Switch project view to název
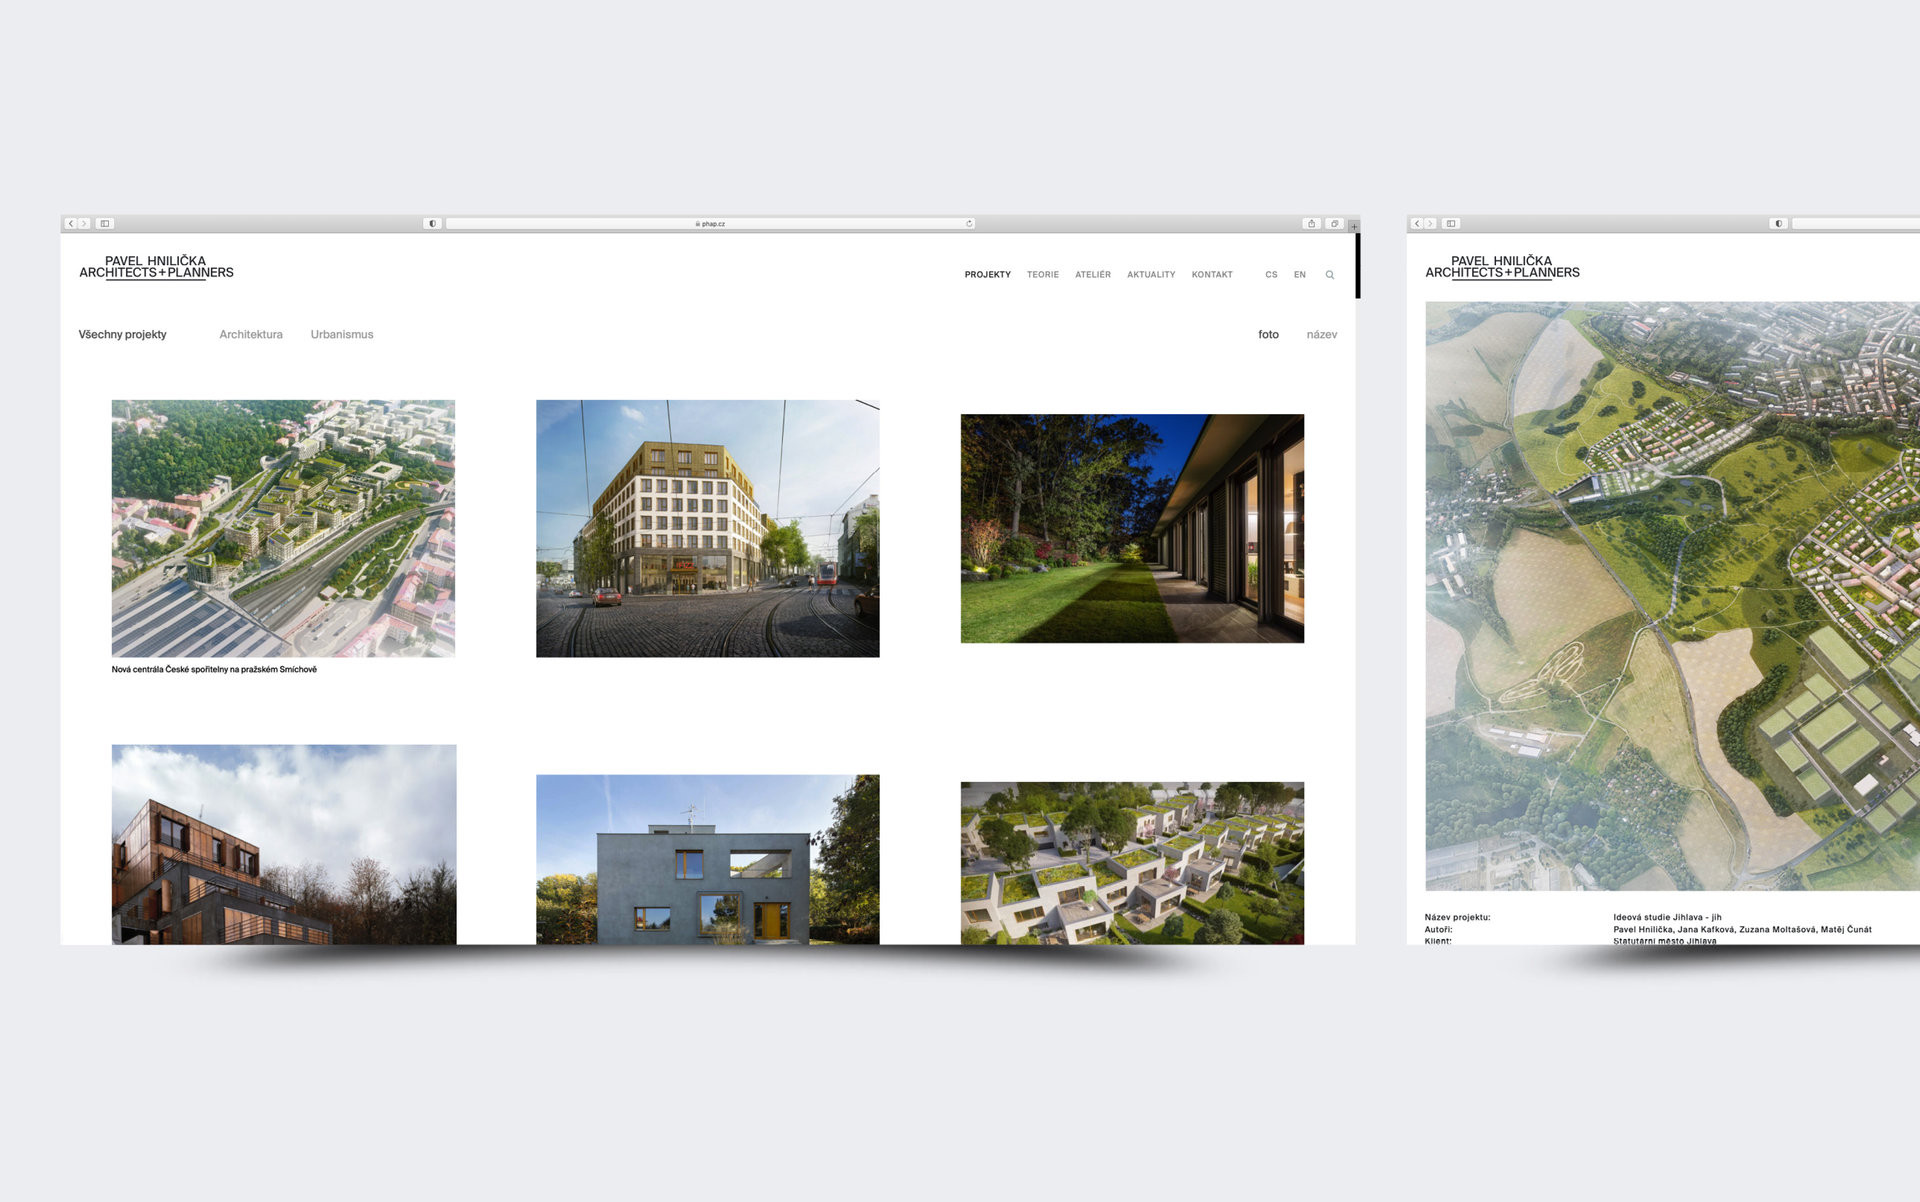 click(x=1321, y=335)
